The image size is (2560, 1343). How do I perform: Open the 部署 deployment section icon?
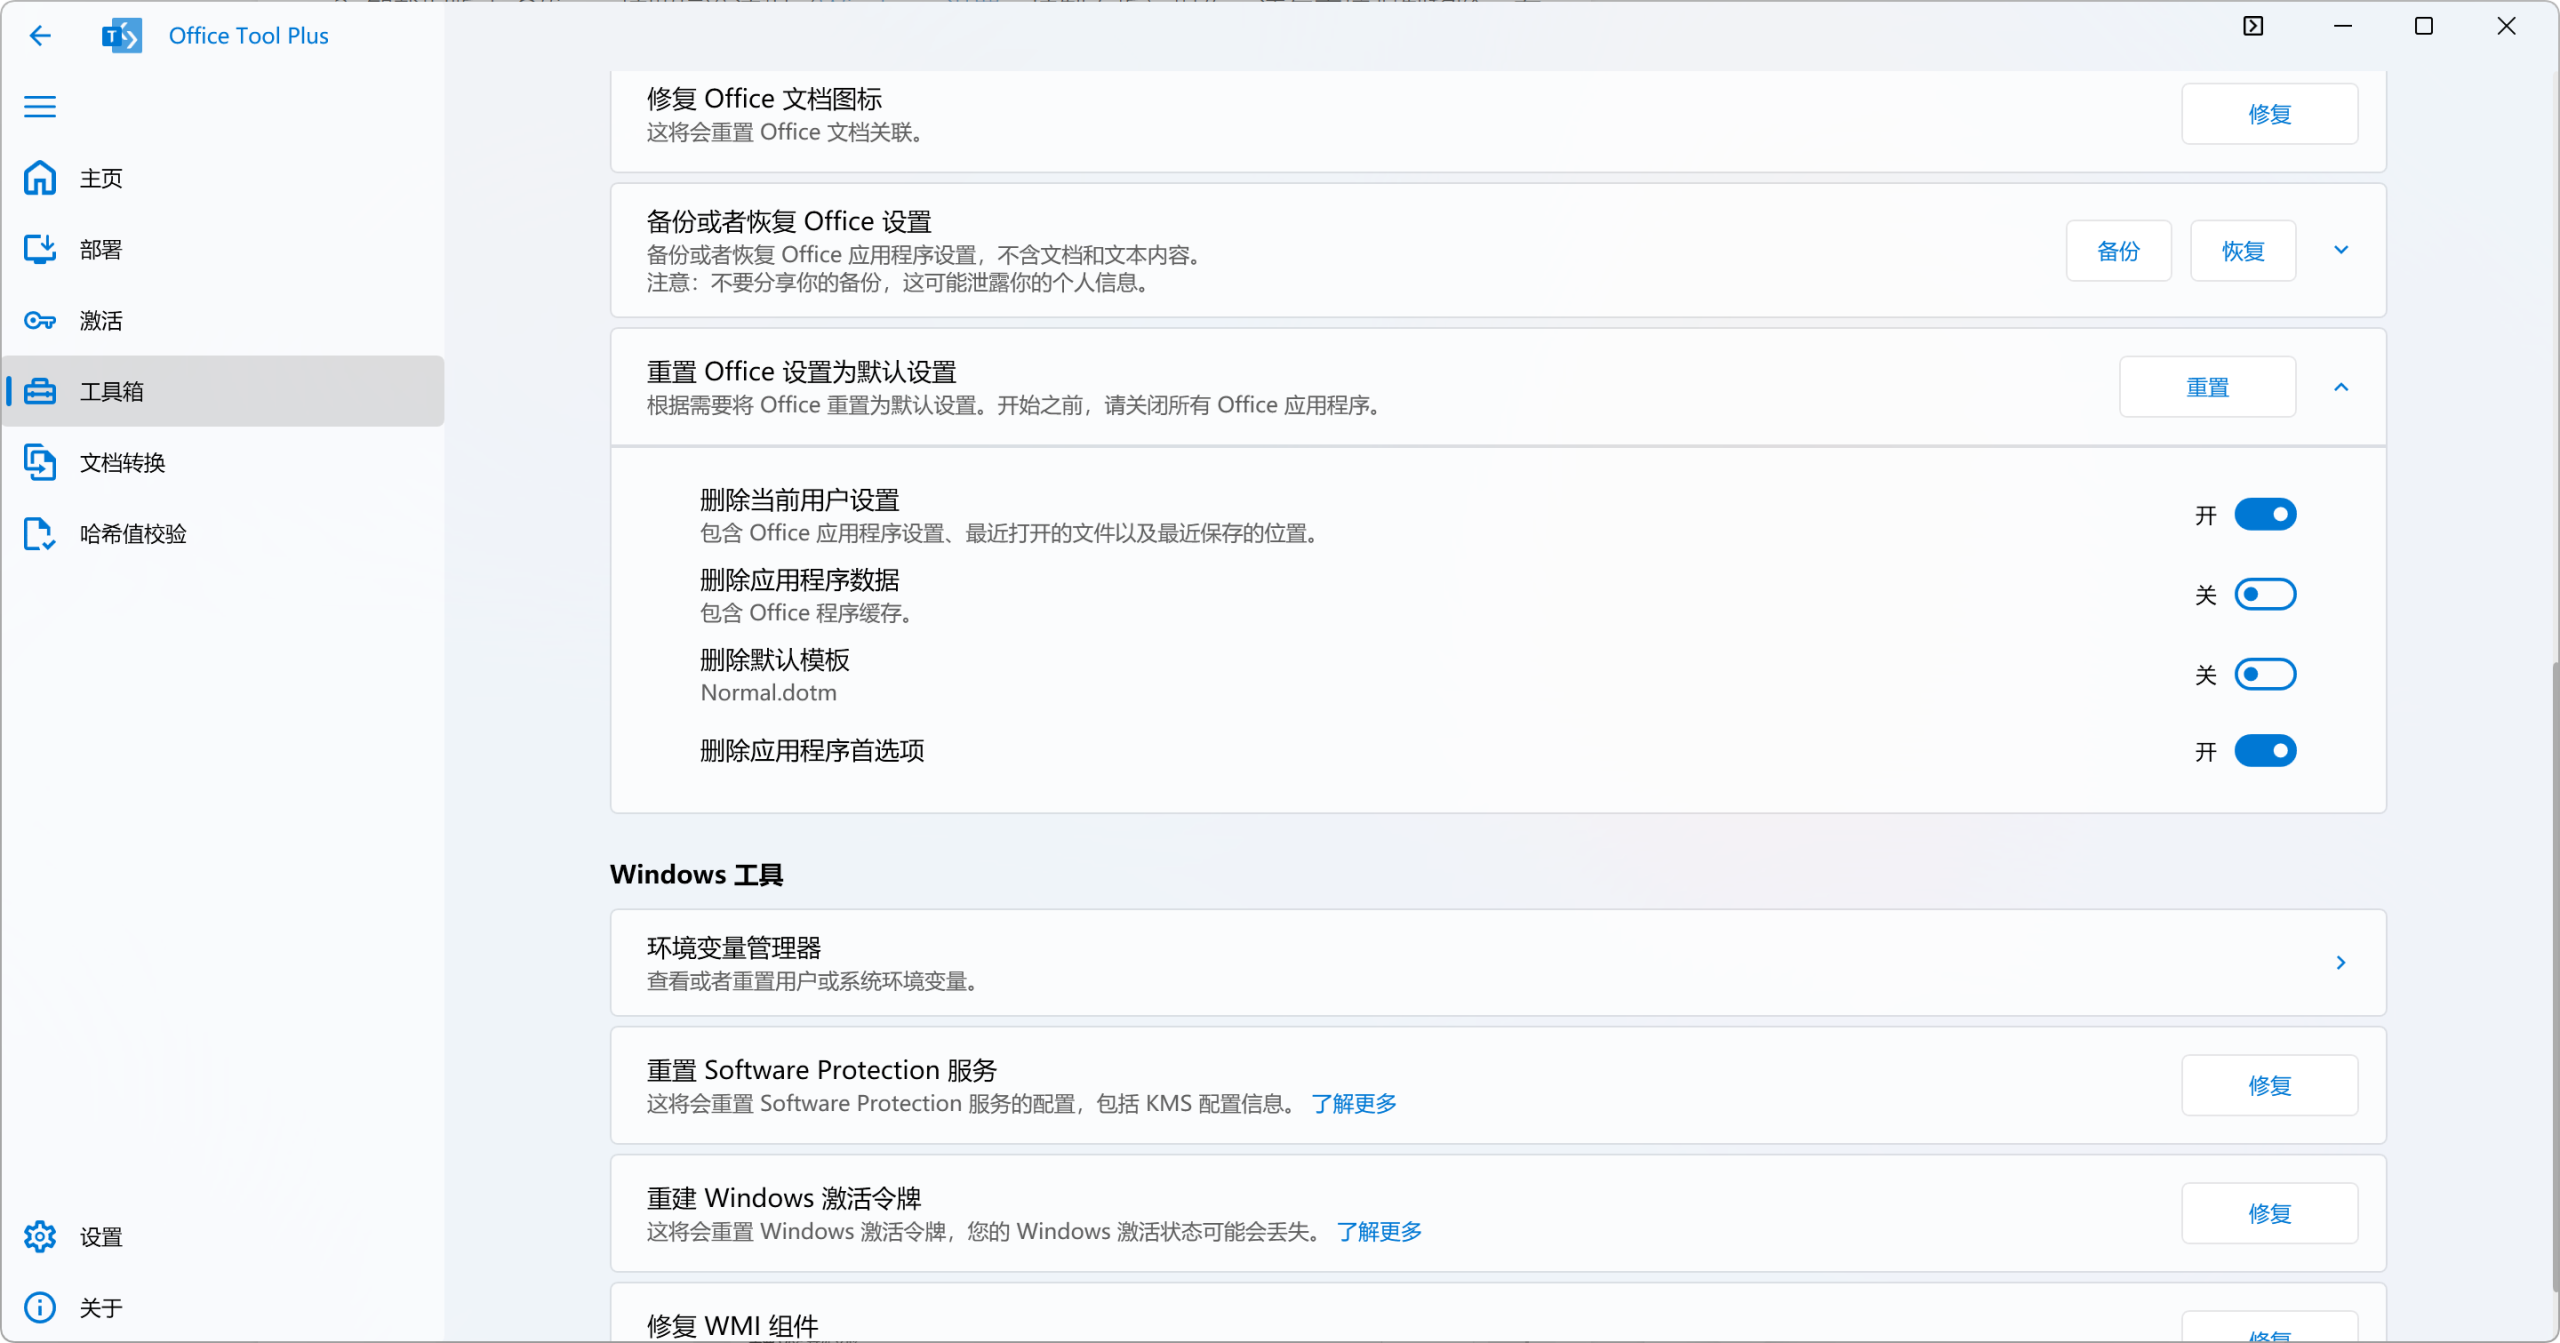click(x=39, y=249)
